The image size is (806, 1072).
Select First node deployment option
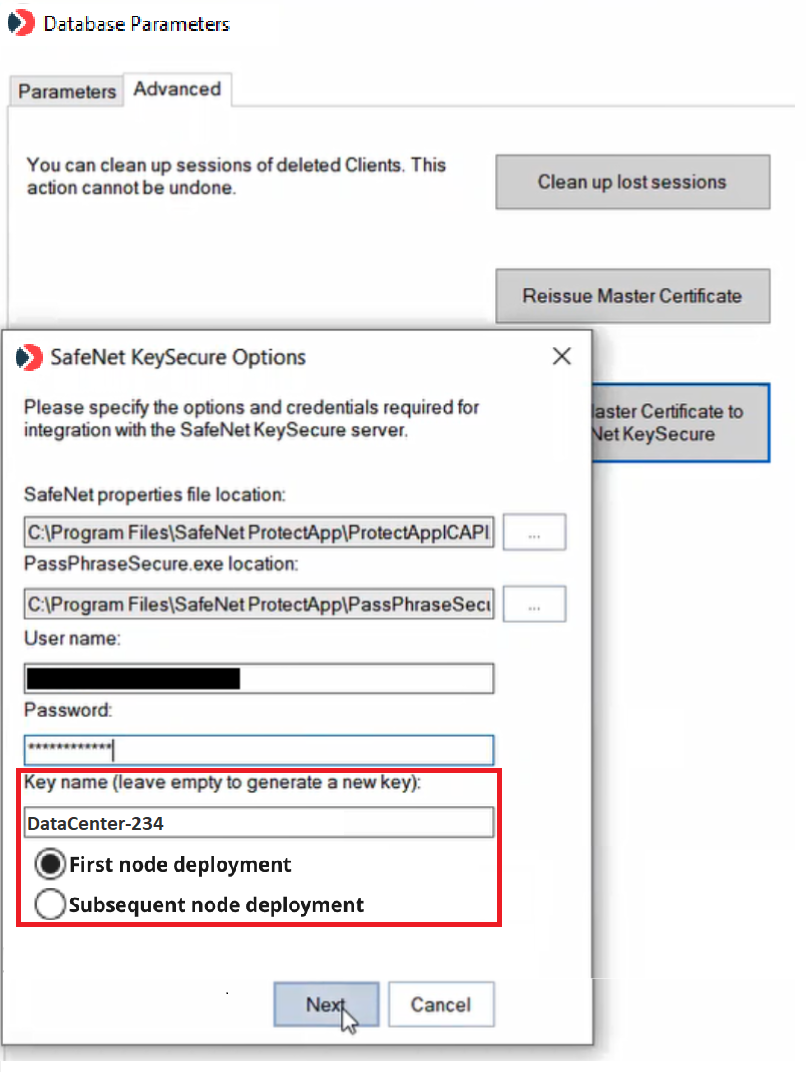(x=49, y=864)
